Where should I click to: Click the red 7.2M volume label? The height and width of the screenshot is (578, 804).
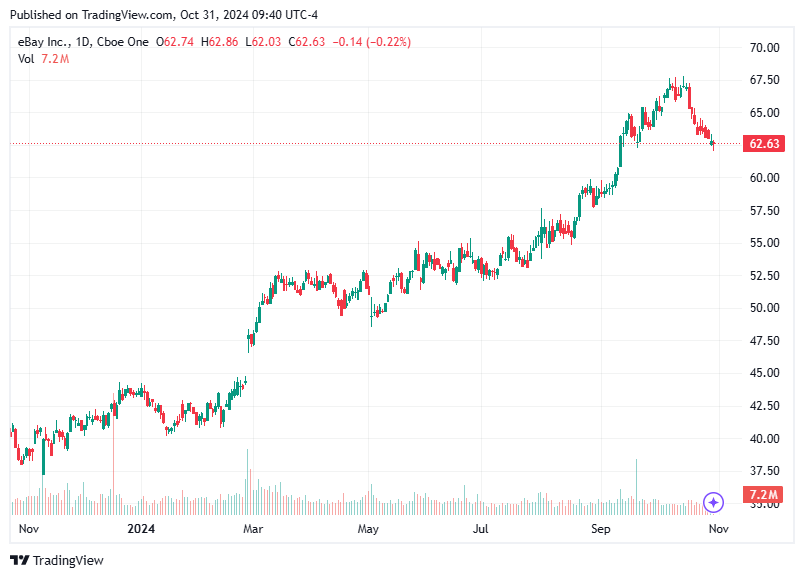(764, 492)
